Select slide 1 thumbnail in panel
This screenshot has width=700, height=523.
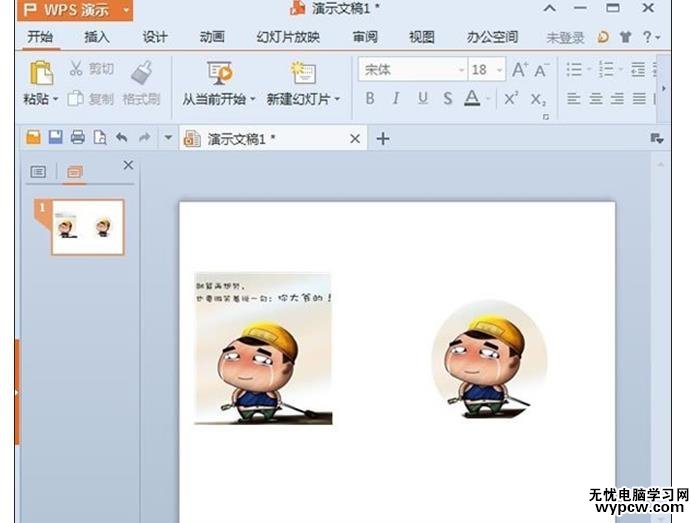[x=88, y=227]
